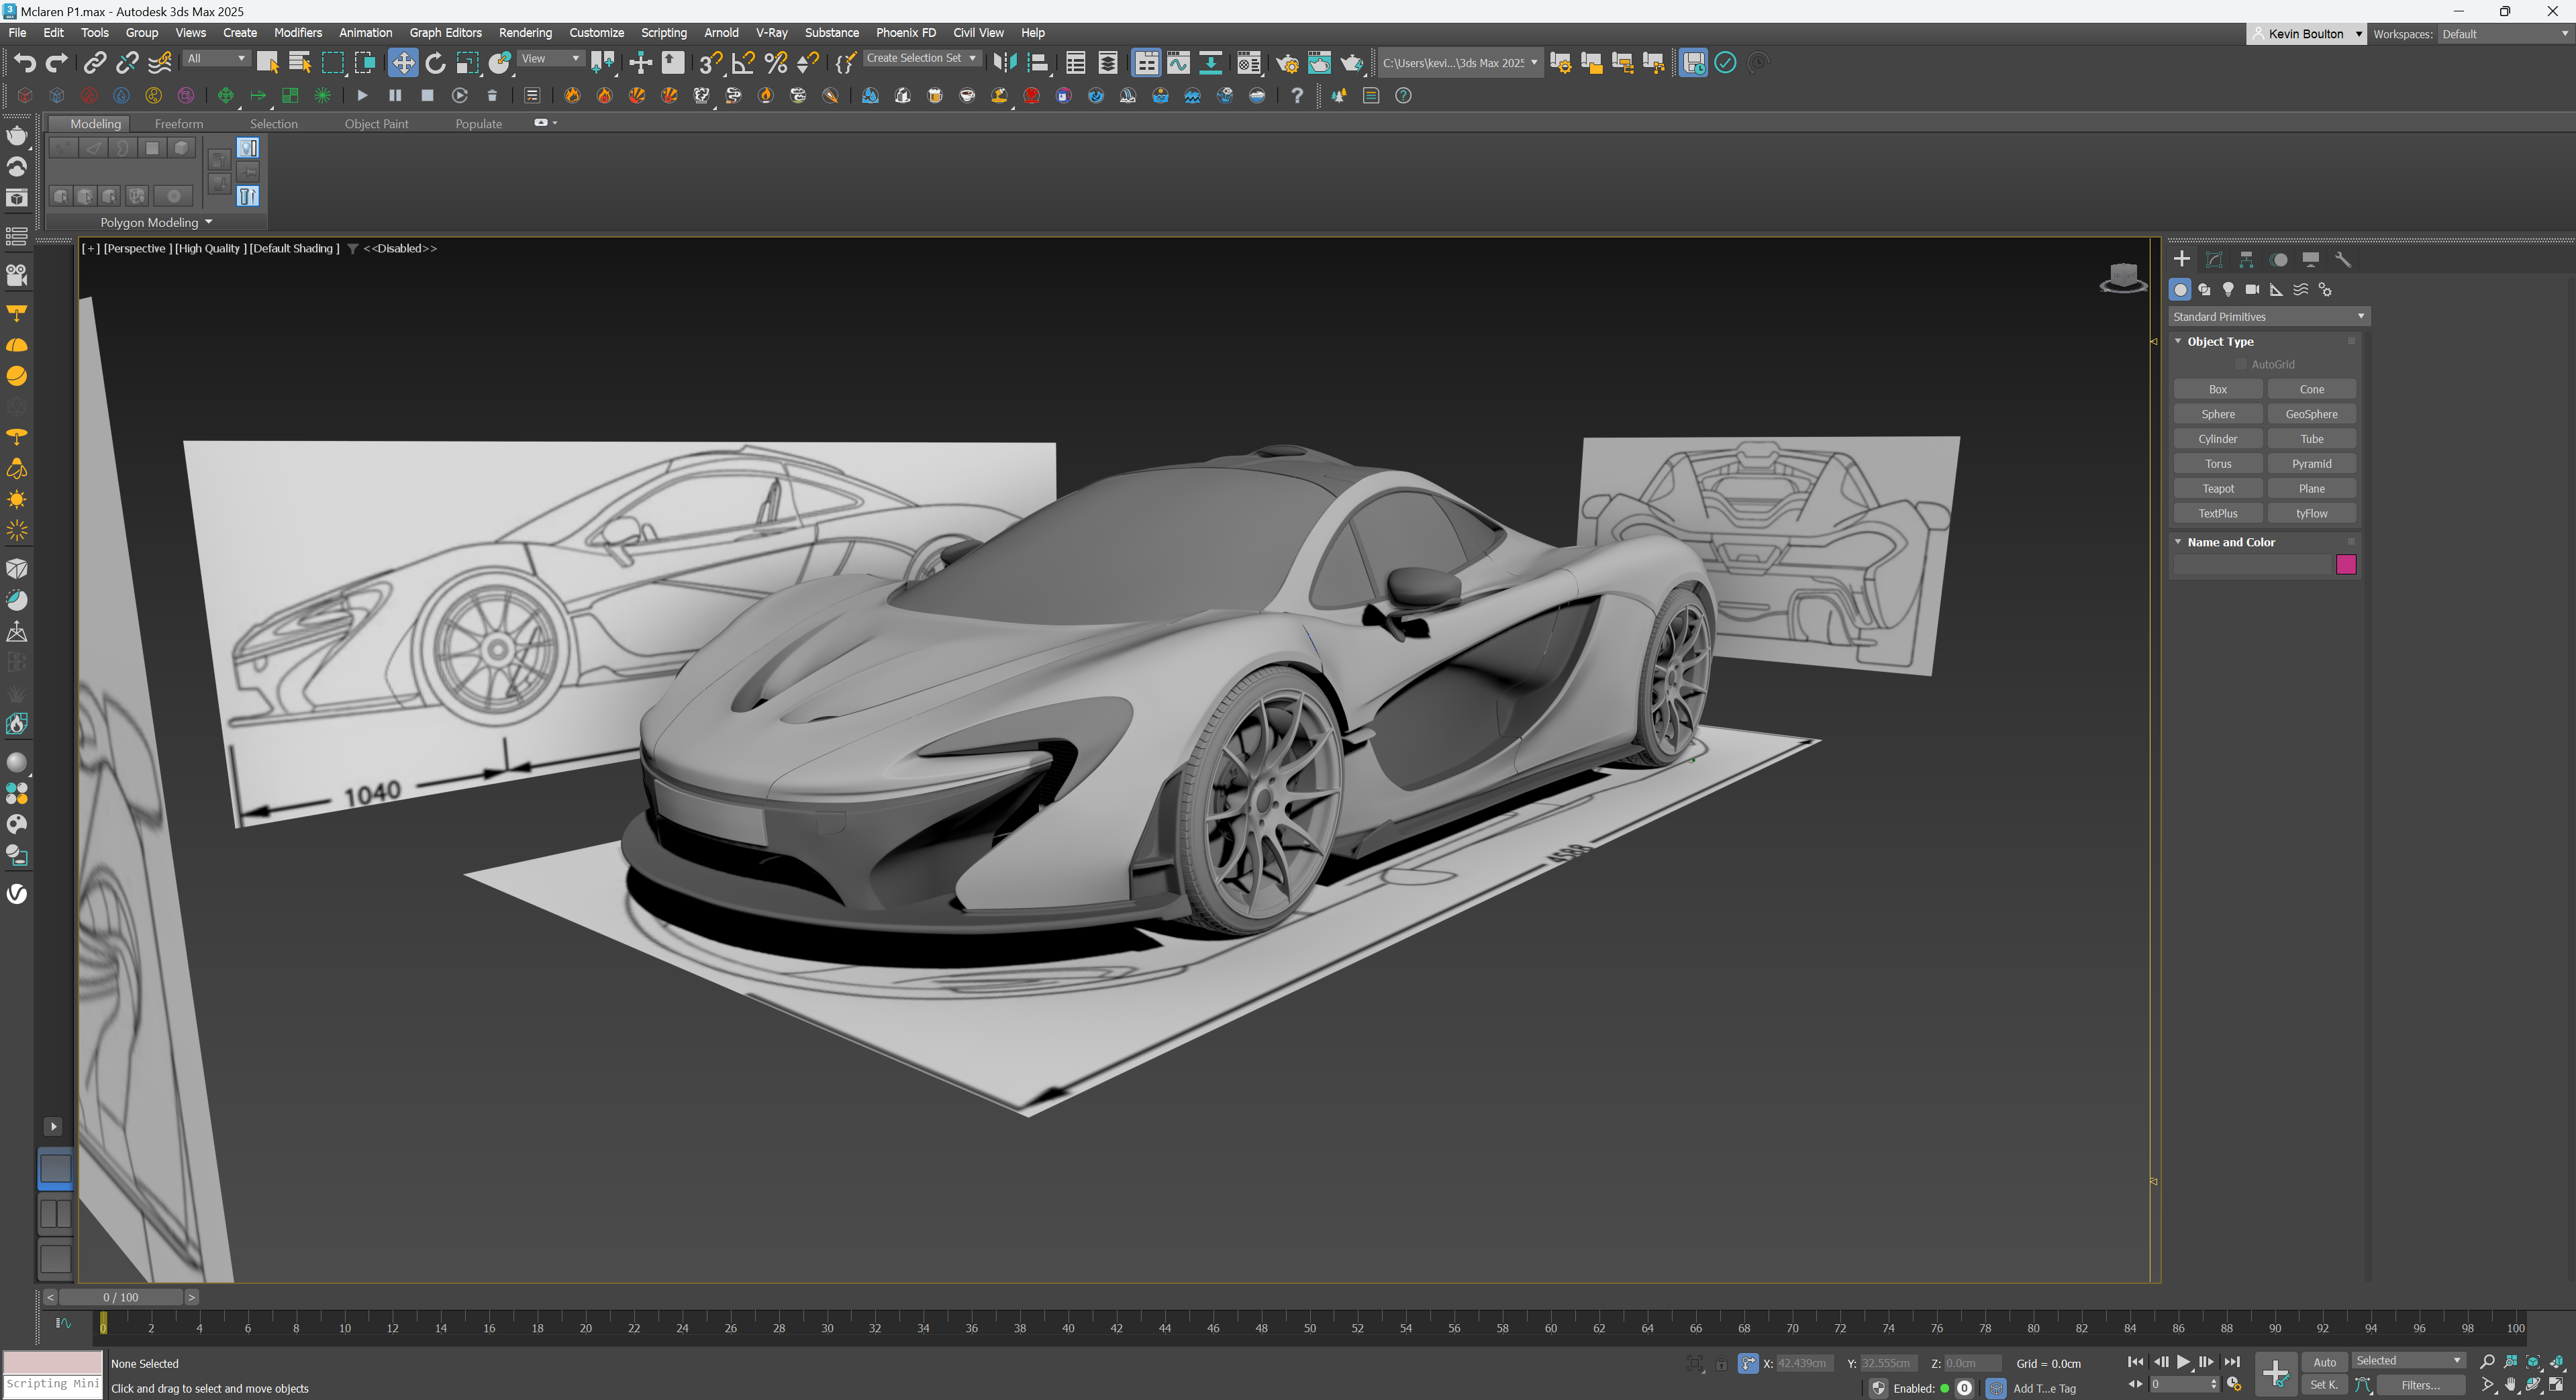Viewport: 2576px width, 1400px height.
Task: Open the Graph Editors menu
Action: [x=445, y=33]
